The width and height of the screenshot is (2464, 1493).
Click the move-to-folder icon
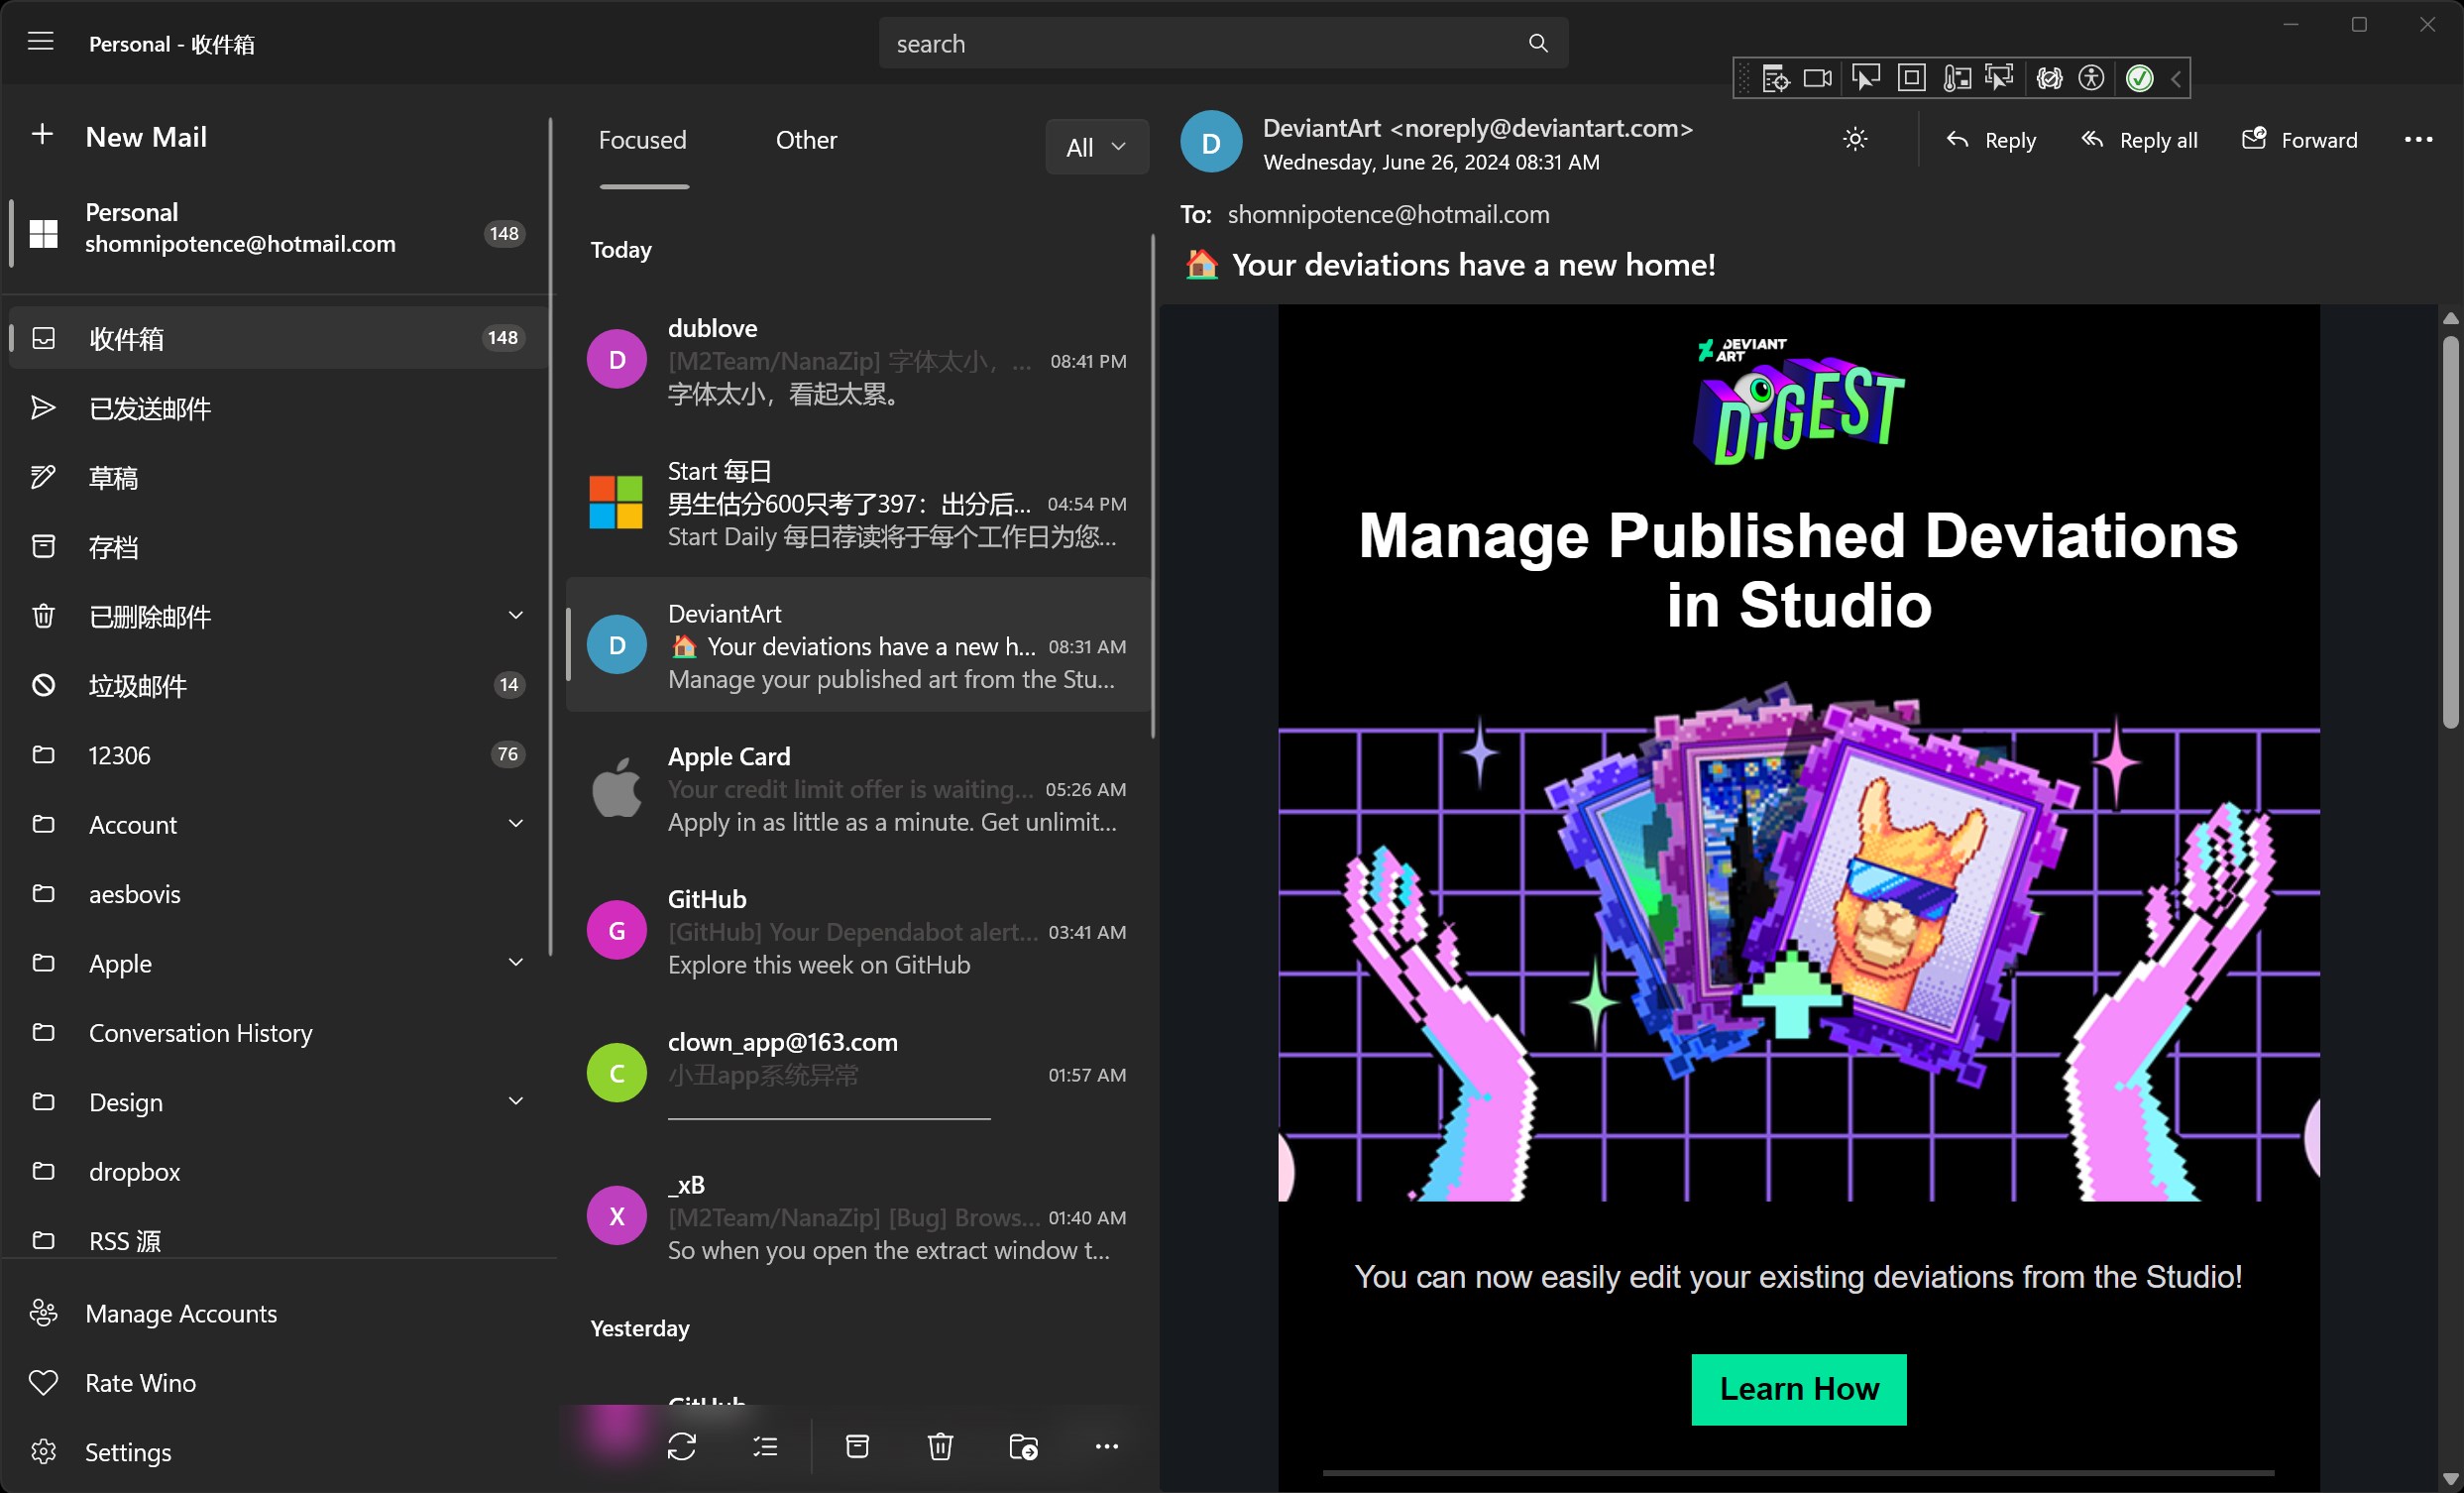click(1023, 1446)
